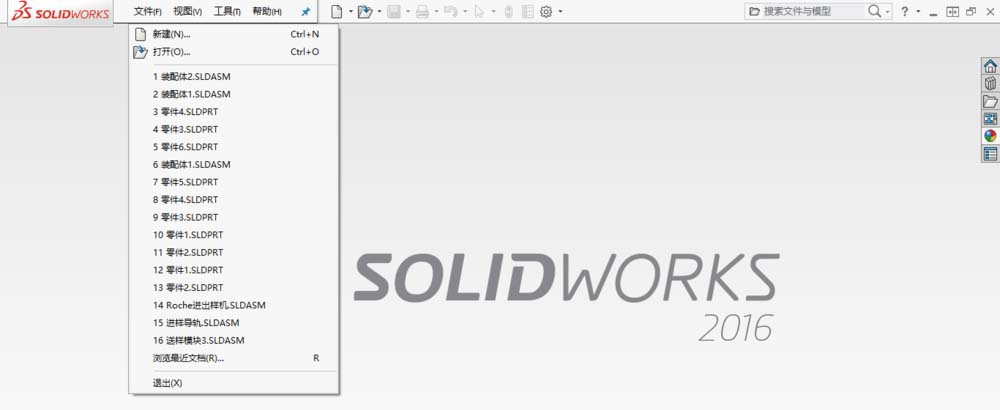Open the 帮助(H) menu
This screenshot has height=410, width=1000.
click(x=267, y=11)
